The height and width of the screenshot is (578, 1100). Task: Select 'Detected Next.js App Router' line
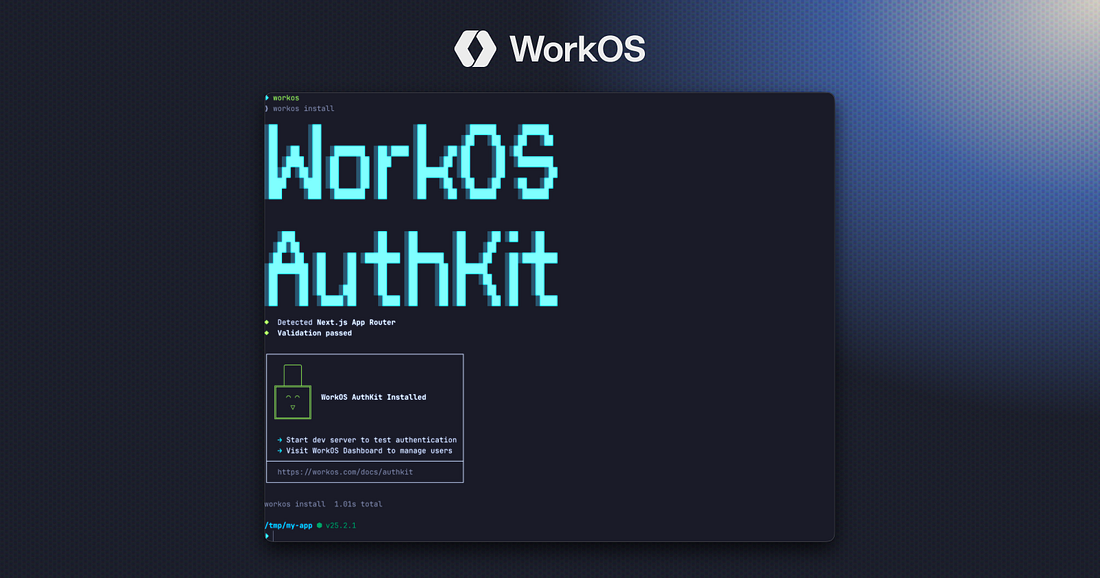pyautogui.click(x=336, y=323)
